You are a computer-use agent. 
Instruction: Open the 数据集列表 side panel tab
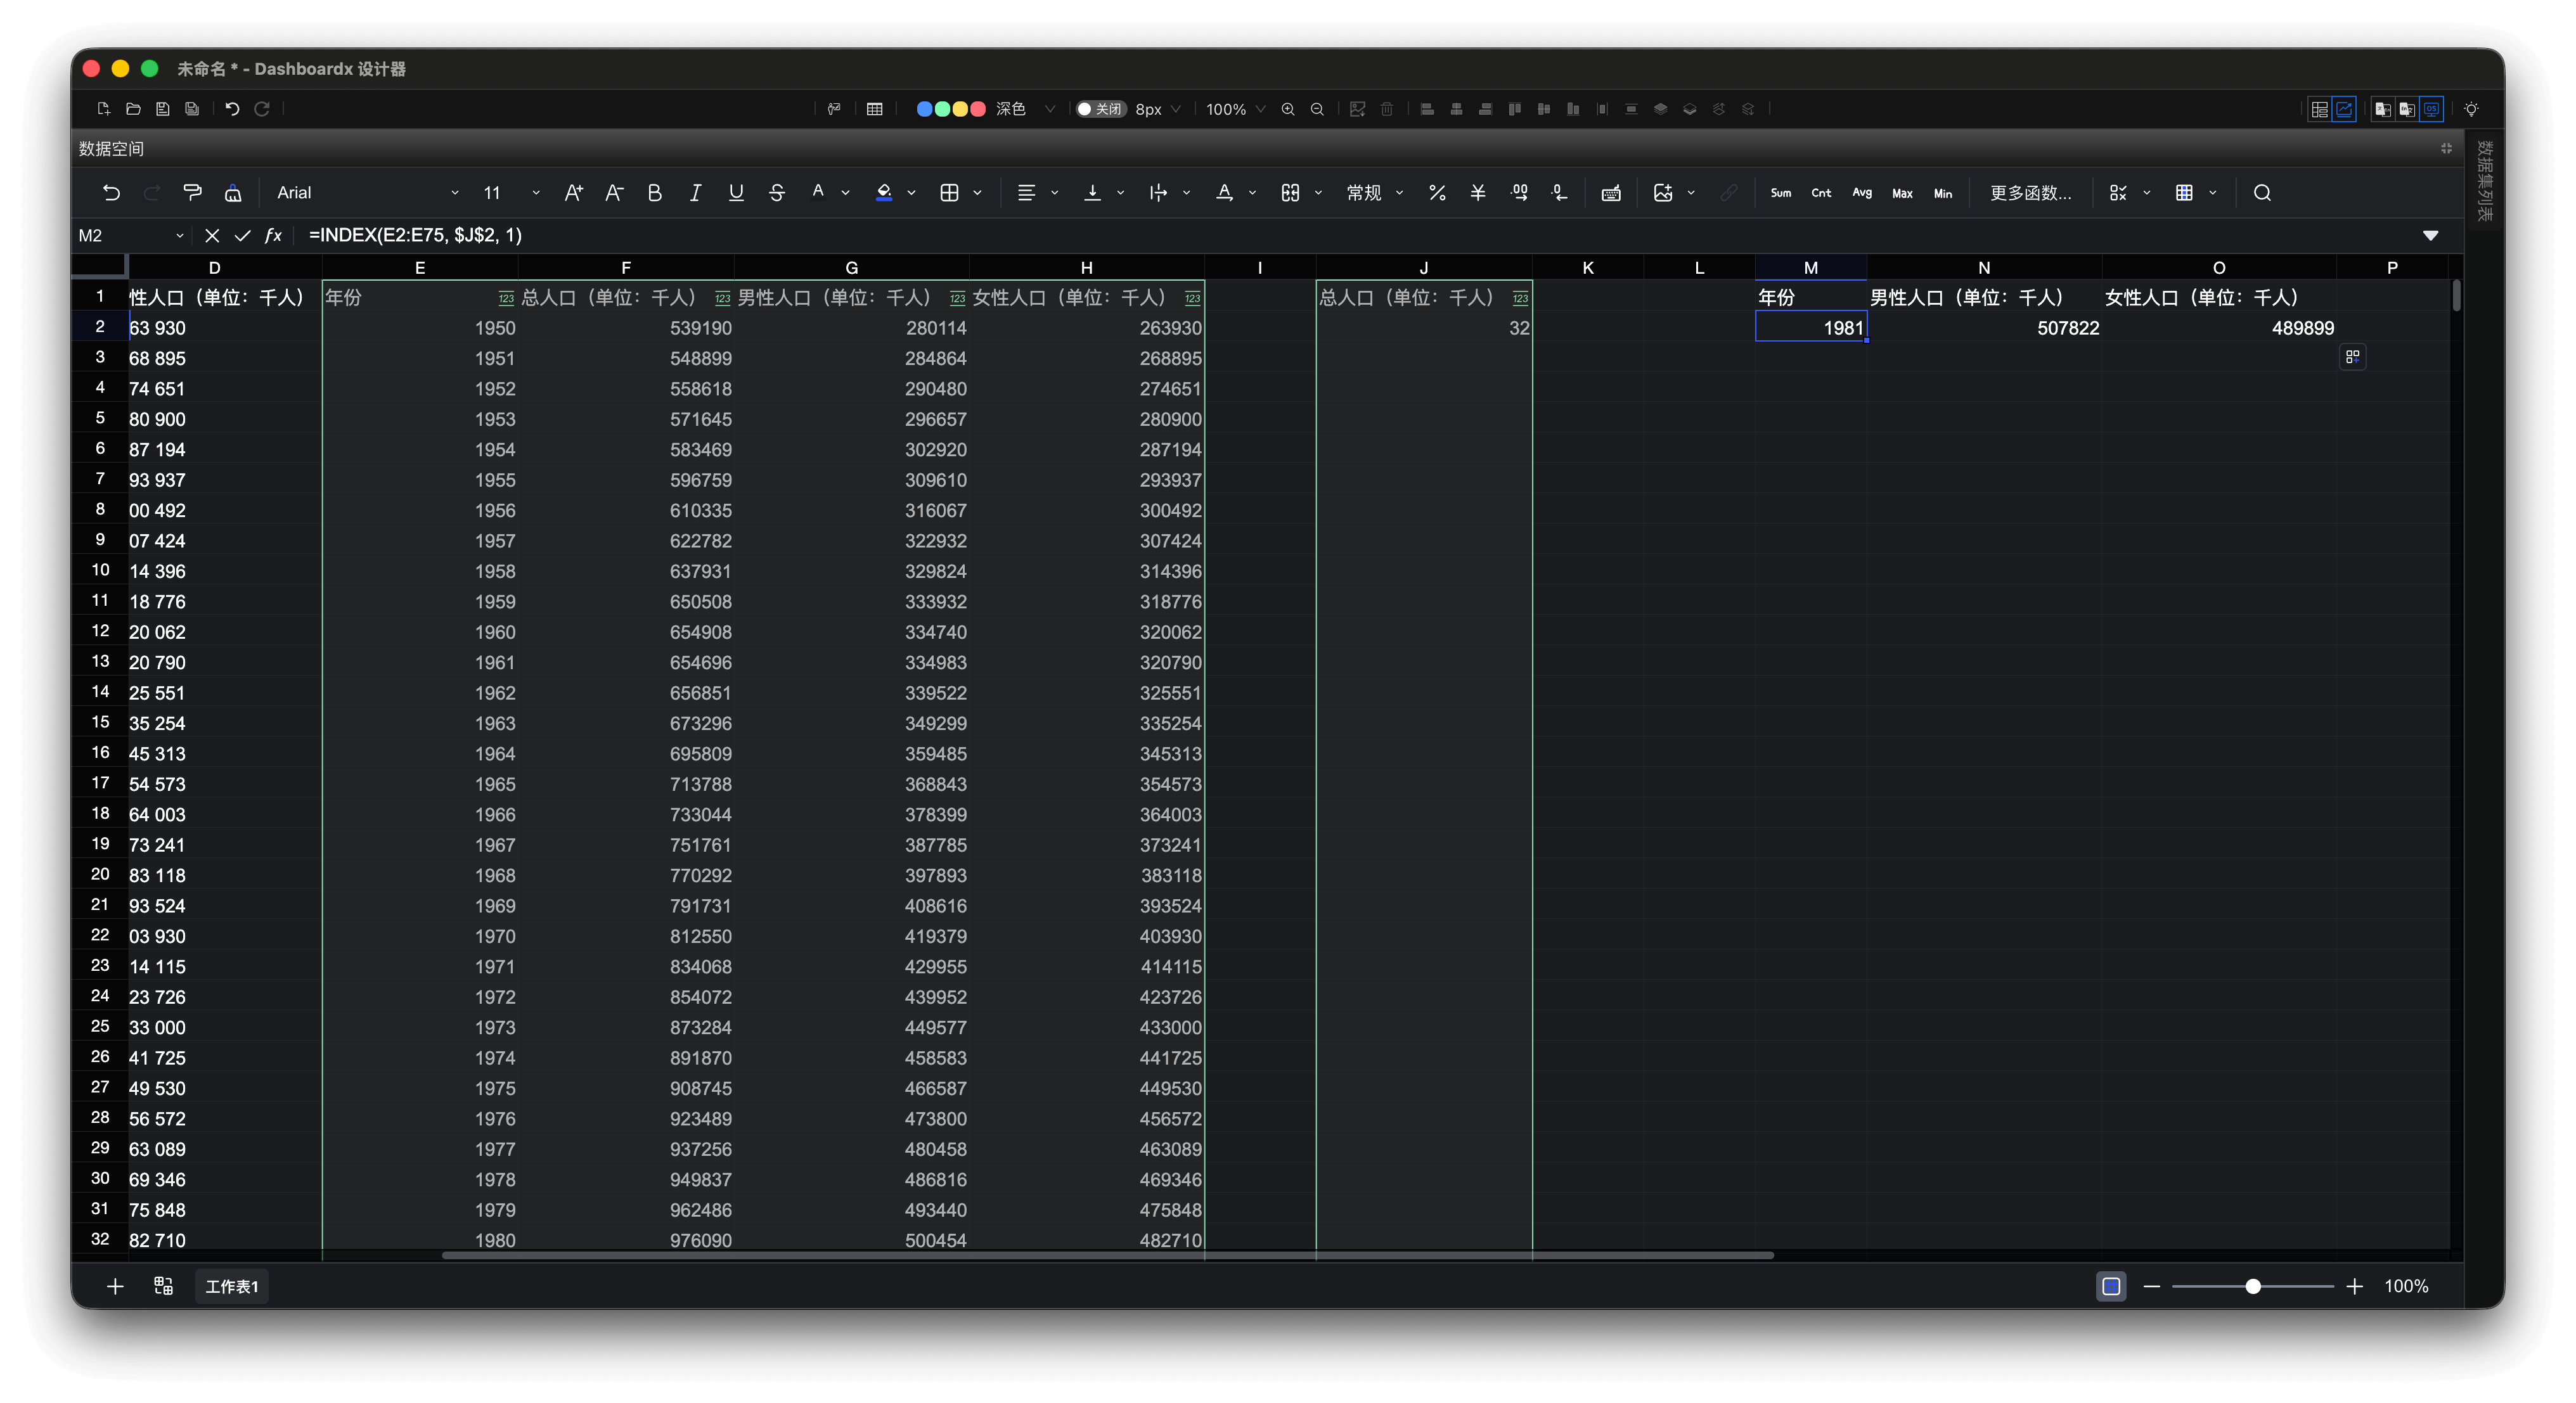coord(2484,180)
